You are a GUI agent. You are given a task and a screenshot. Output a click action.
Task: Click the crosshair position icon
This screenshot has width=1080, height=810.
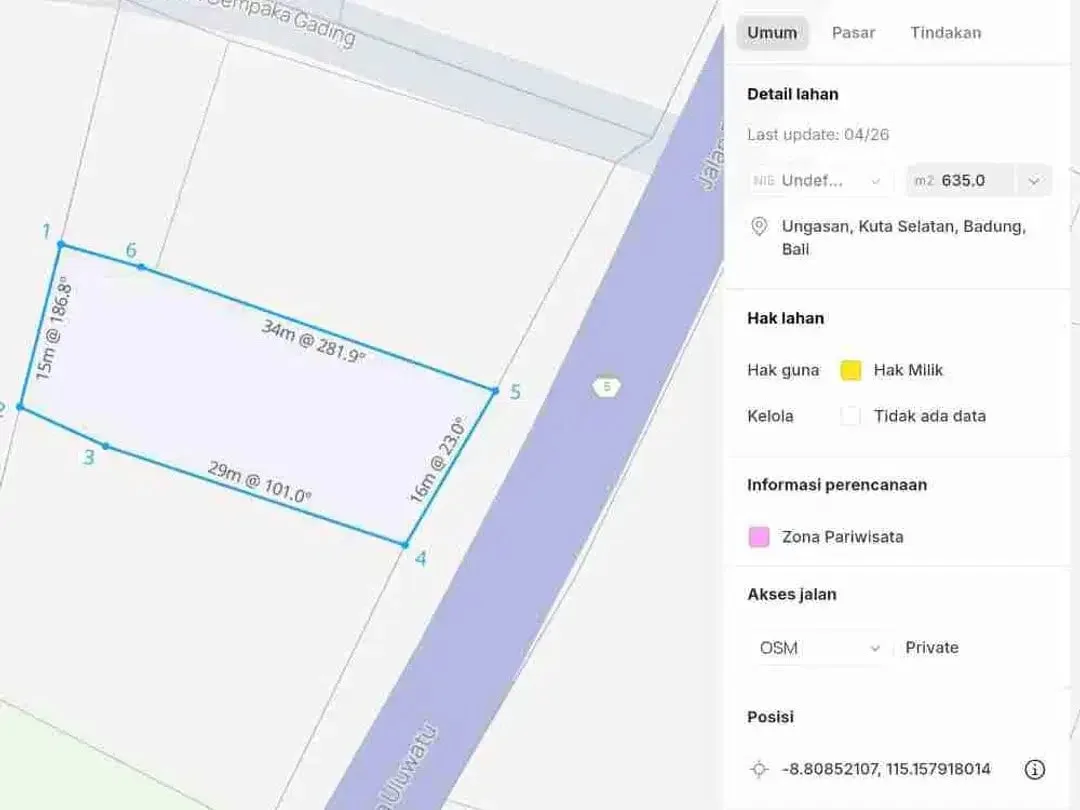point(759,769)
